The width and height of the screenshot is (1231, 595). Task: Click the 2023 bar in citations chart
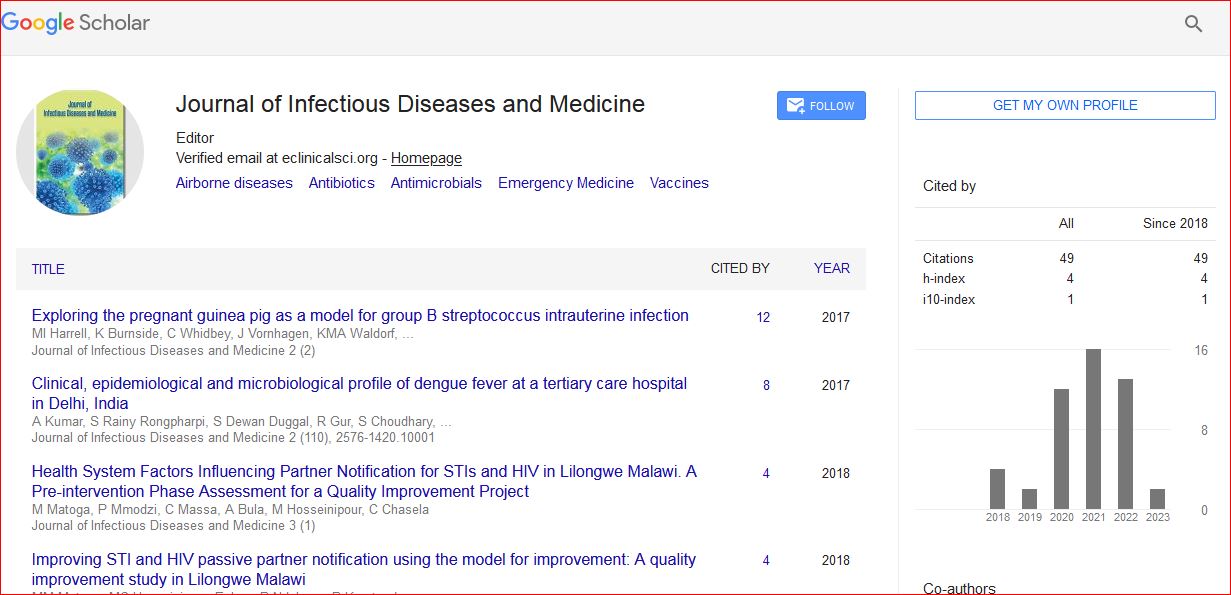(1157, 499)
